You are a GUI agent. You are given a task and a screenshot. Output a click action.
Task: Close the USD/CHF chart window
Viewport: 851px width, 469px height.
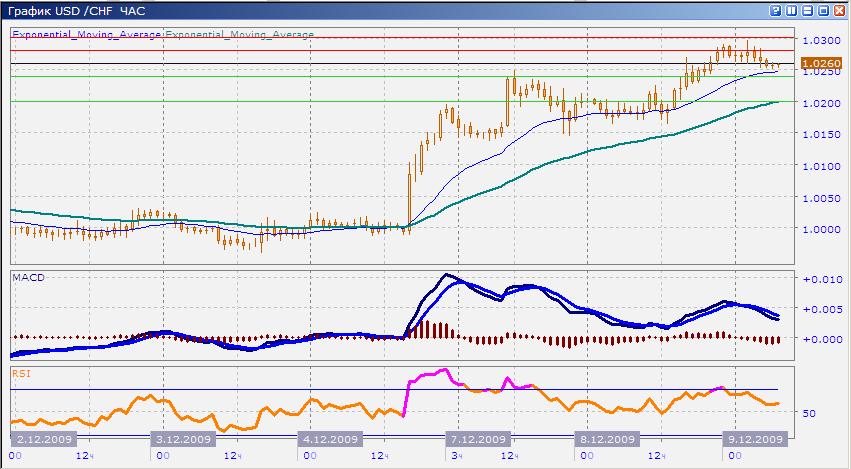[x=840, y=10]
